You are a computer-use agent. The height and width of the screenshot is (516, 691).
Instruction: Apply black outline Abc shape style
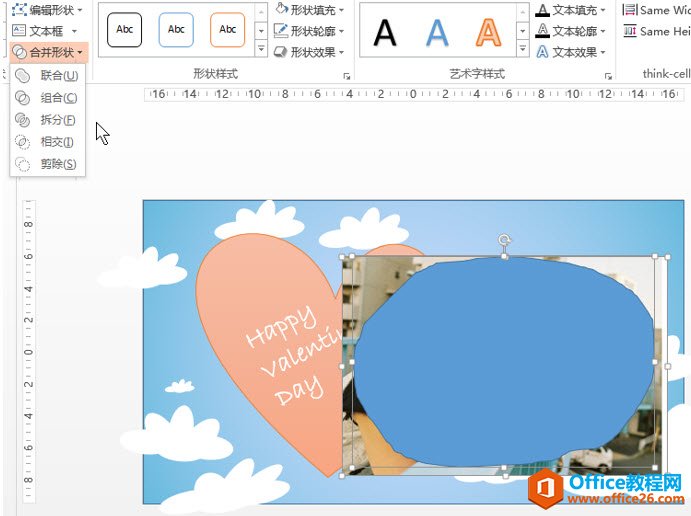[125, 30]
